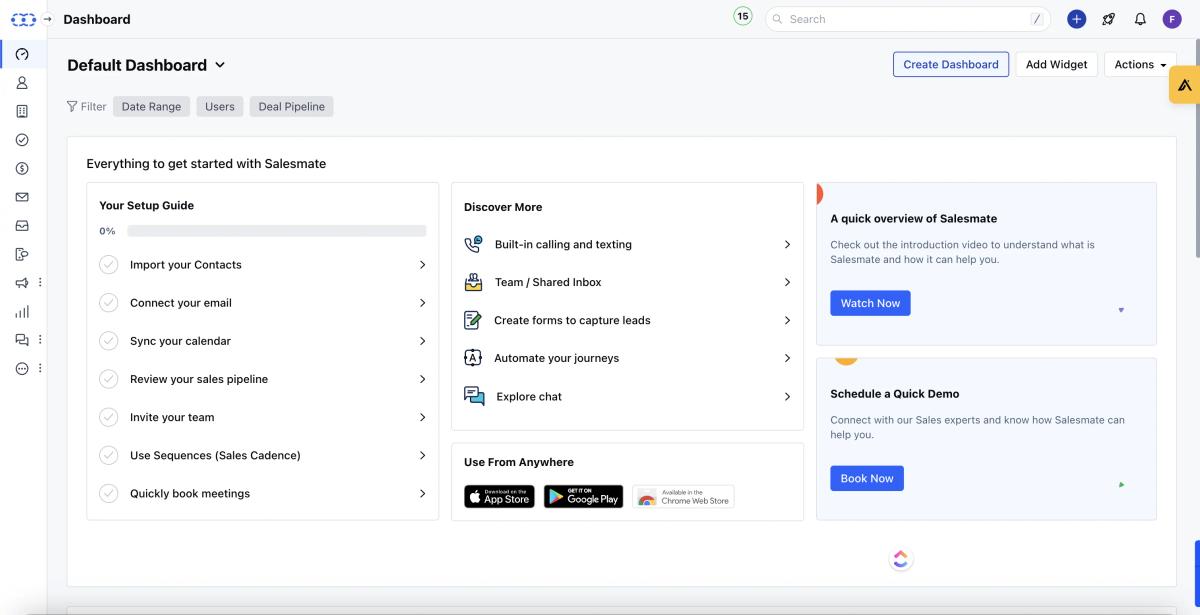The width and height of the screenshot is (1200, 615).
Task: Click the yellow side tab widget icon
Action: point(1184,85)
